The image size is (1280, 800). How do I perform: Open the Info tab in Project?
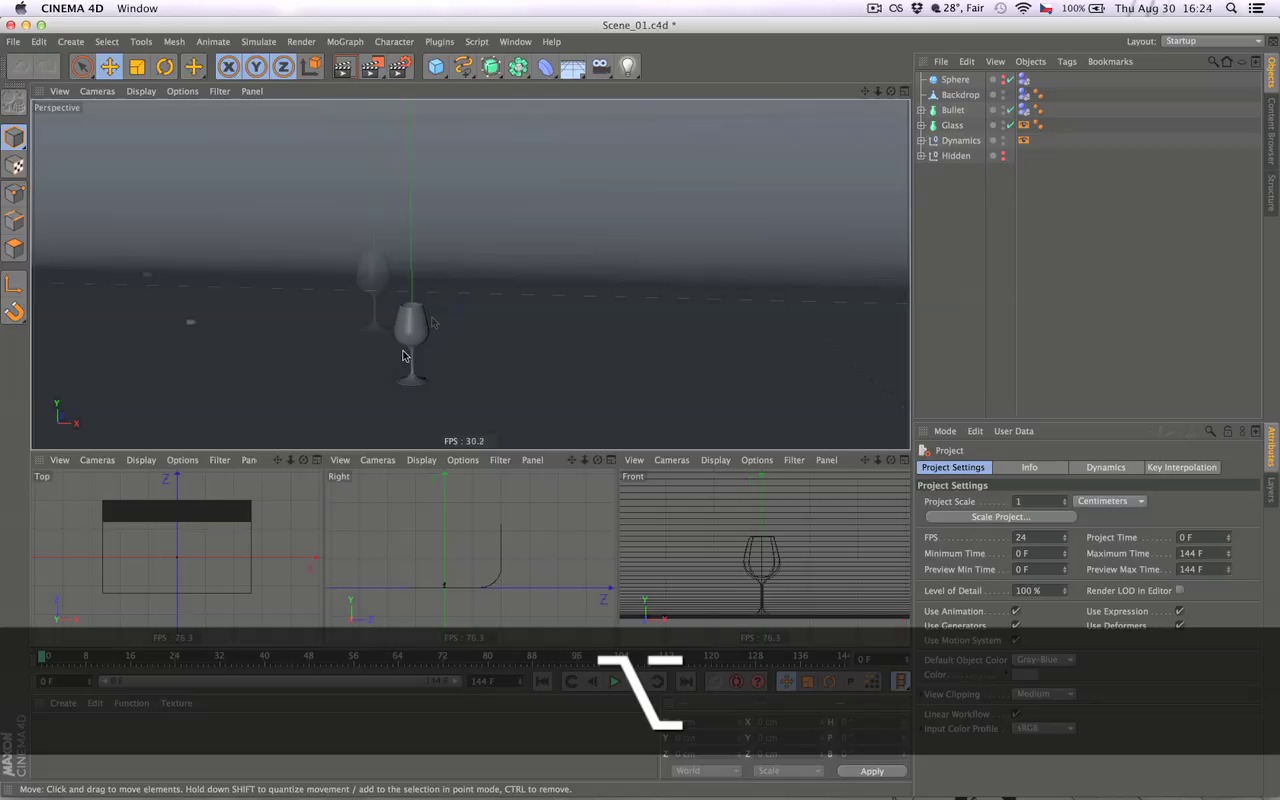(1029, 467)
